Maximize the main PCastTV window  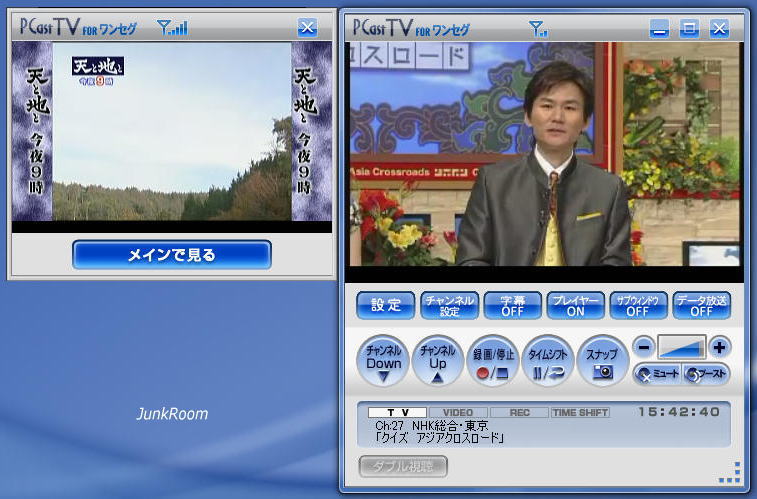click(x=689, y=28)
